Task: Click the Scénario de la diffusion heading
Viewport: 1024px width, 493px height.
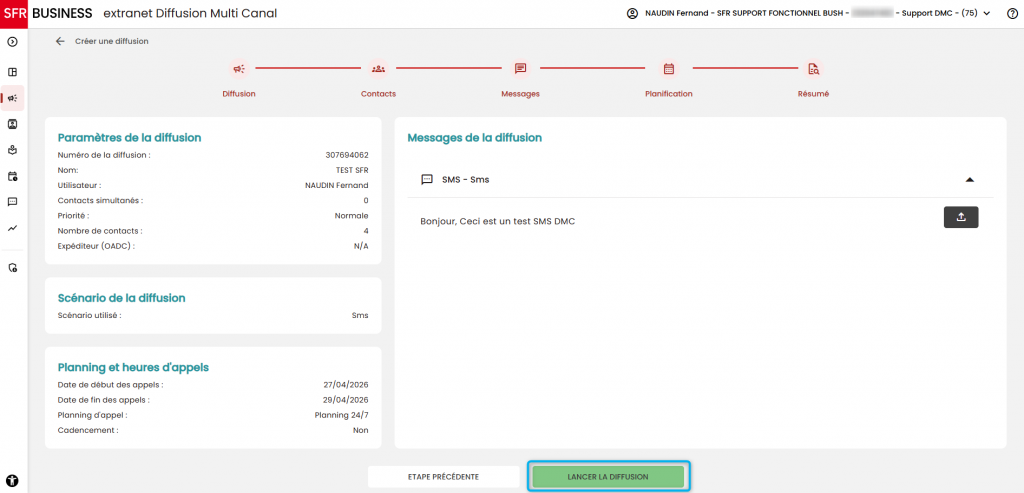Action: (121, 298)
